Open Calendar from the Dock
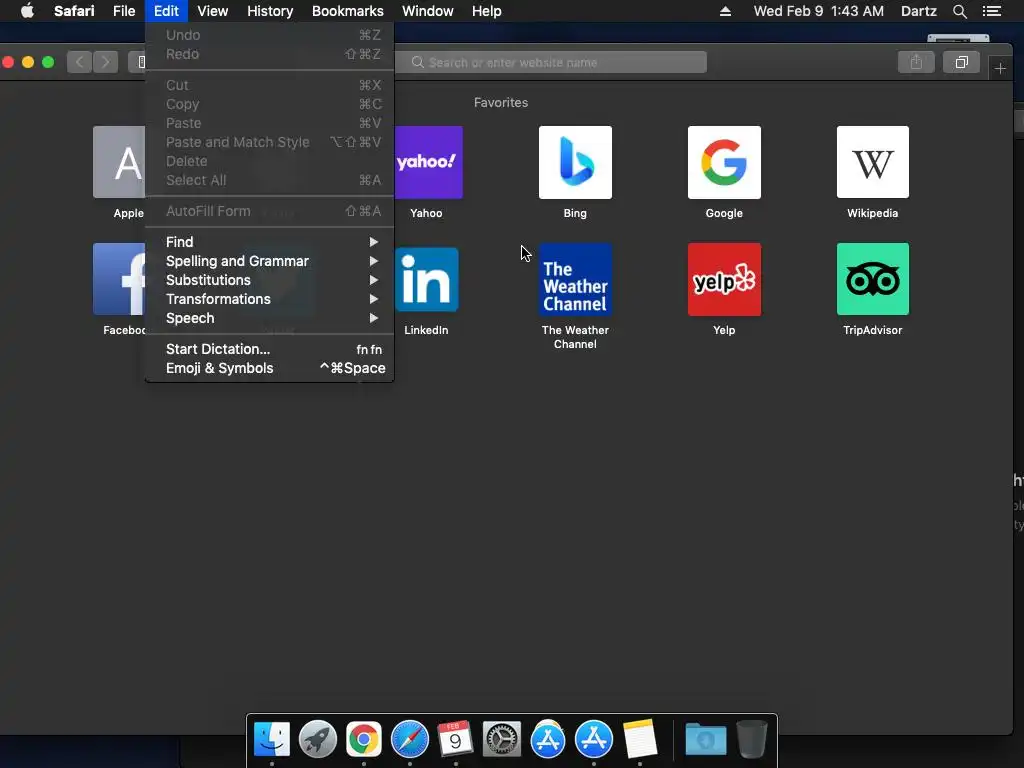Image resolution: width=1024 pixels, height=768 pixels. click(455, 739)
